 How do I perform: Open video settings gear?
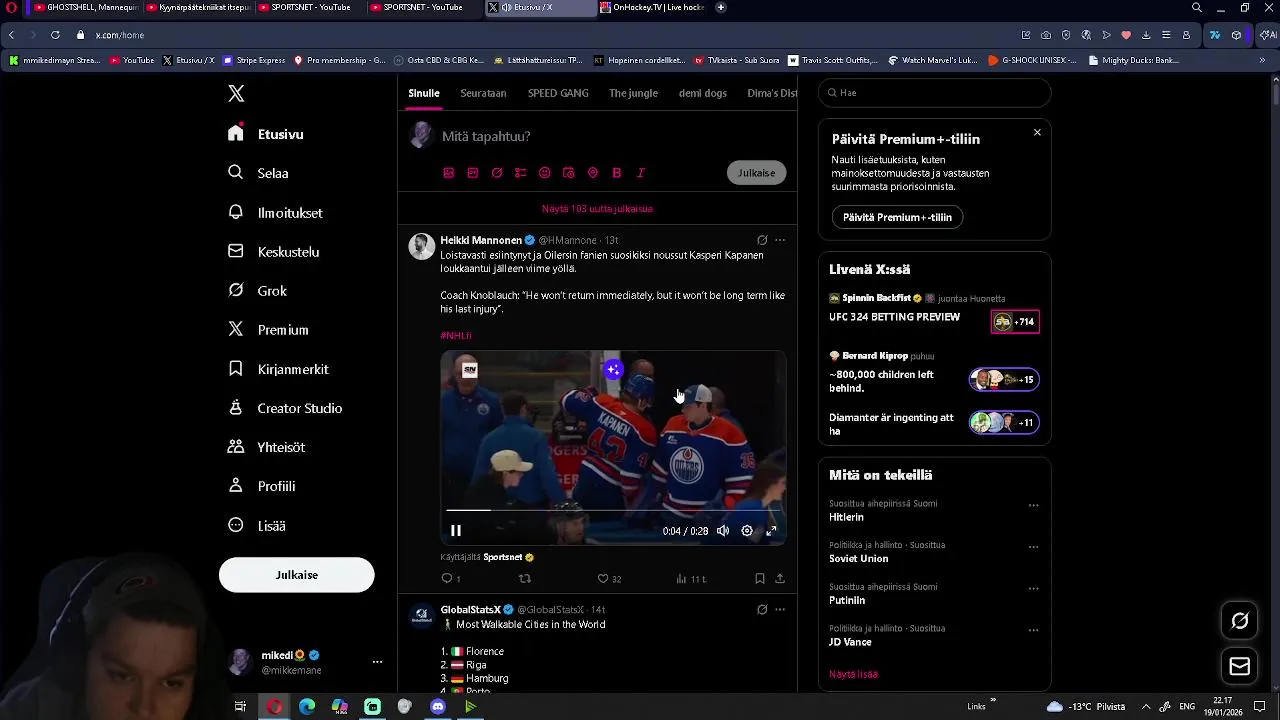pos(747,531)
